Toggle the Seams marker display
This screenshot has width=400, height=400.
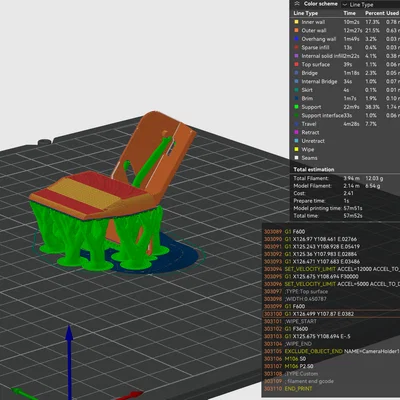pyautogui.click(x=346, y=158)
